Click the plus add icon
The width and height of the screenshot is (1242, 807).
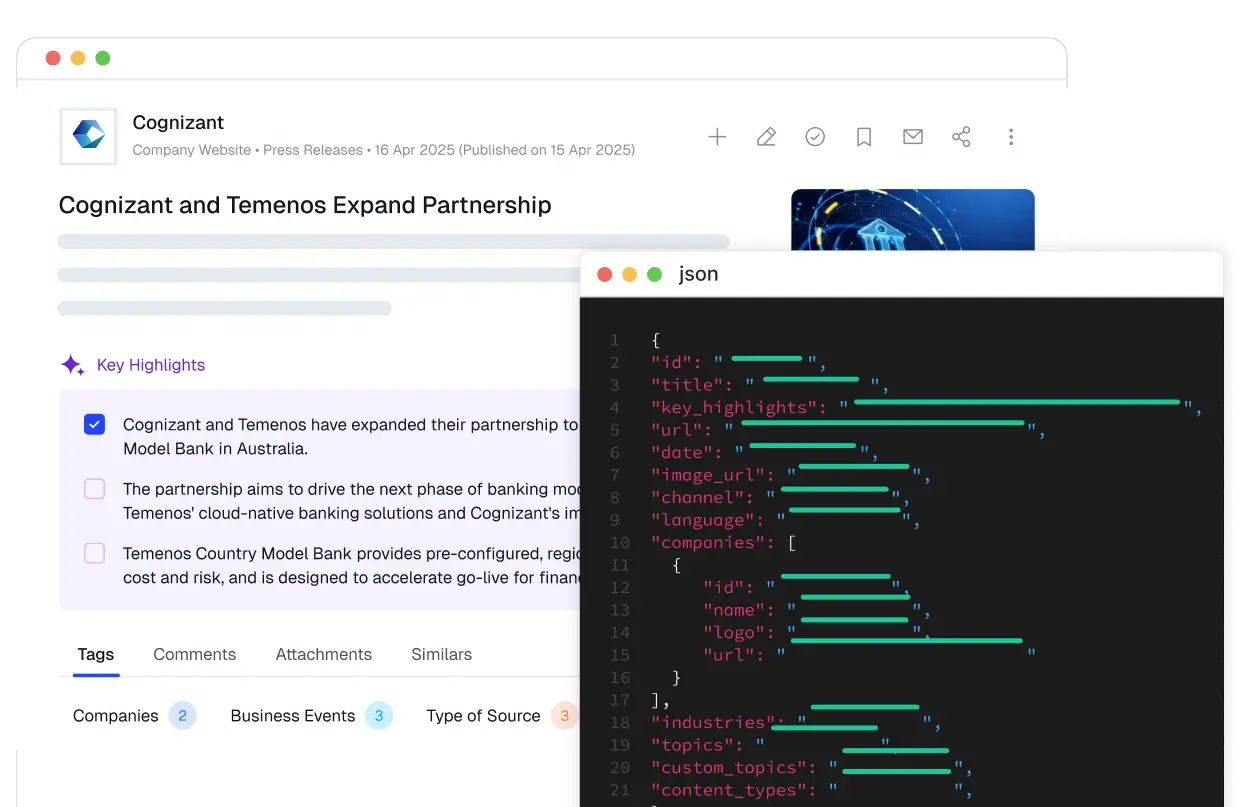click(717, 137)
